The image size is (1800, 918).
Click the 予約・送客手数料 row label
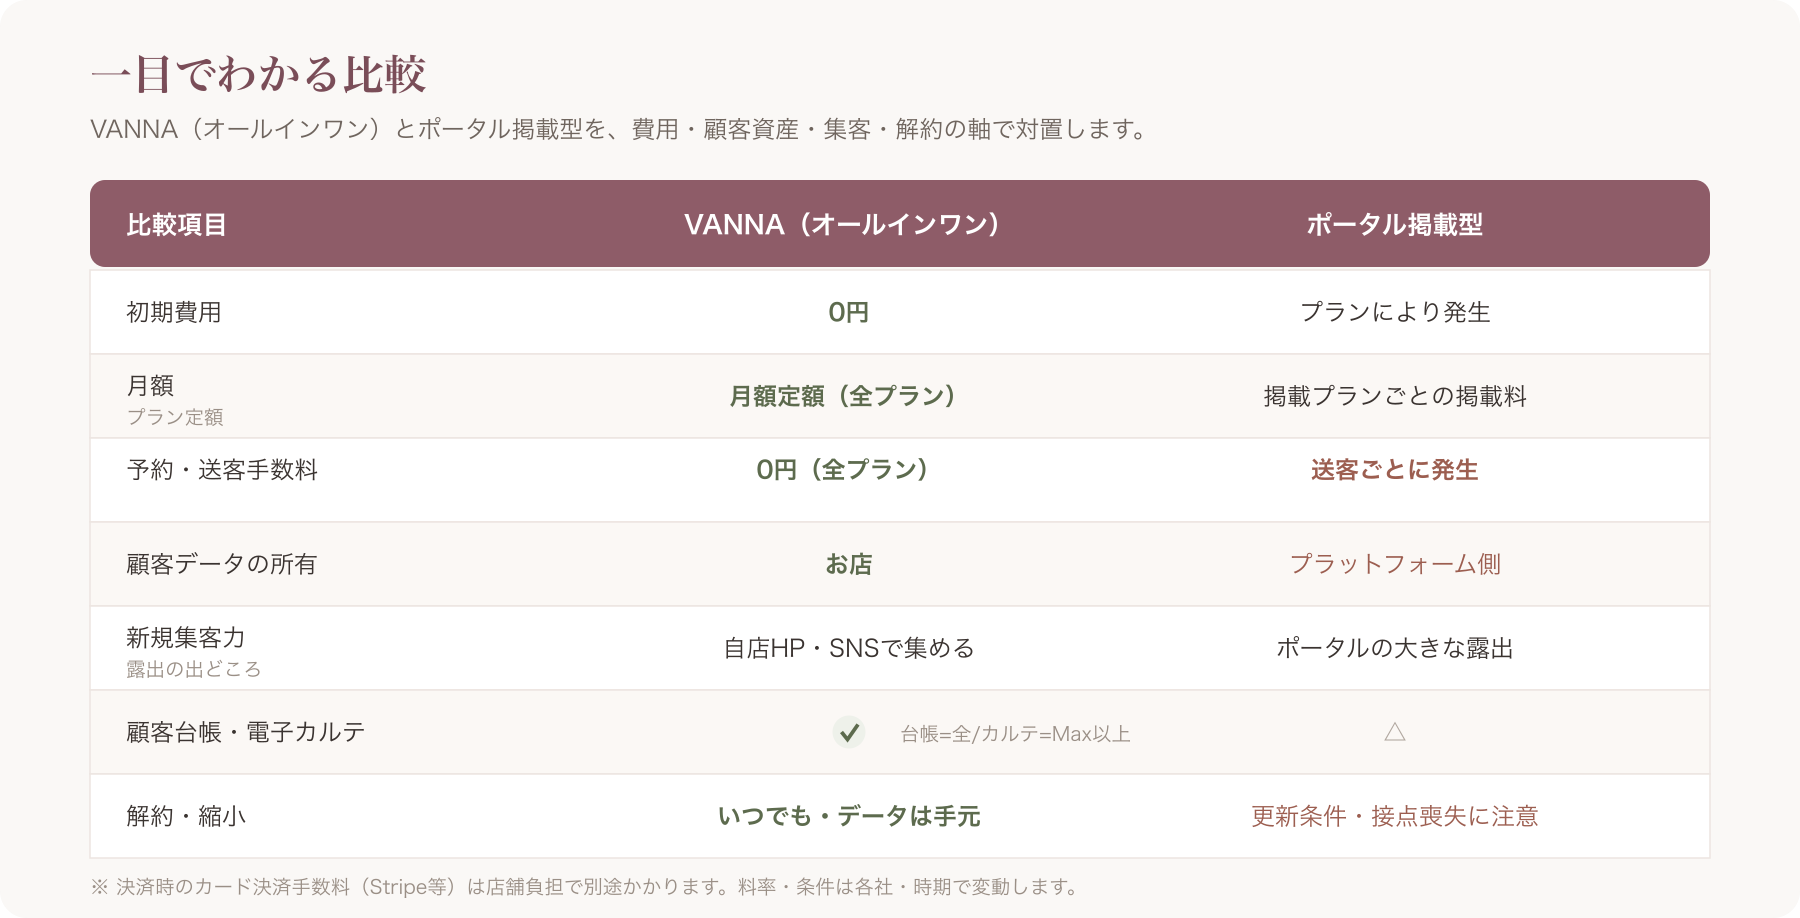[x=222, y=470]
